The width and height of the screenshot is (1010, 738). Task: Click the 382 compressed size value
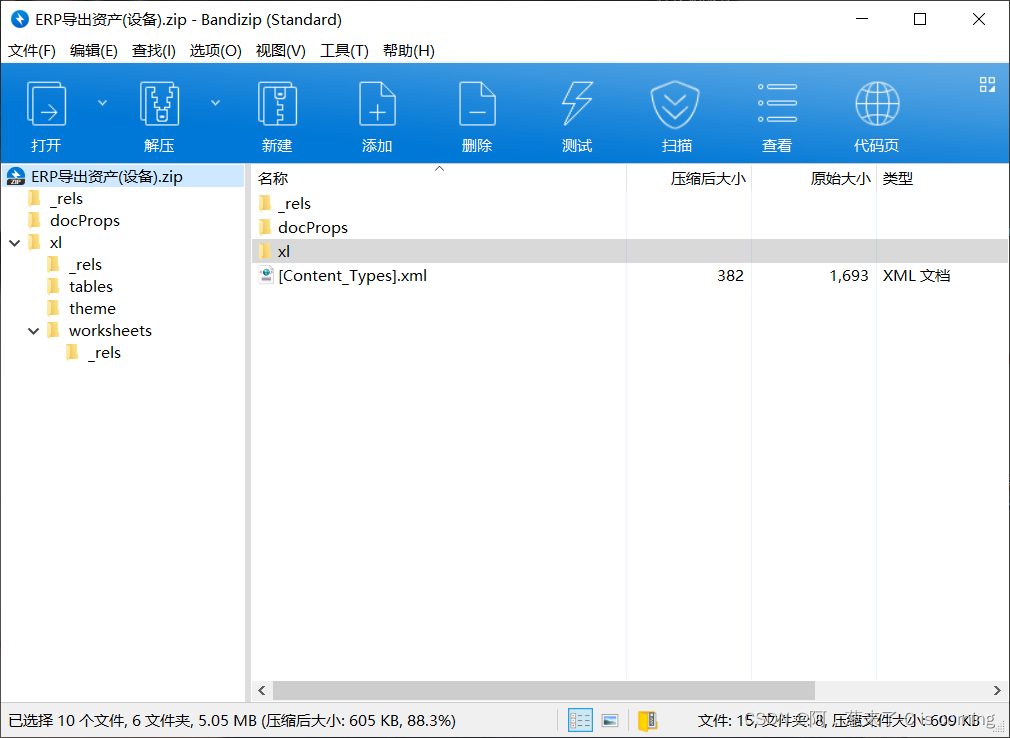730,276
